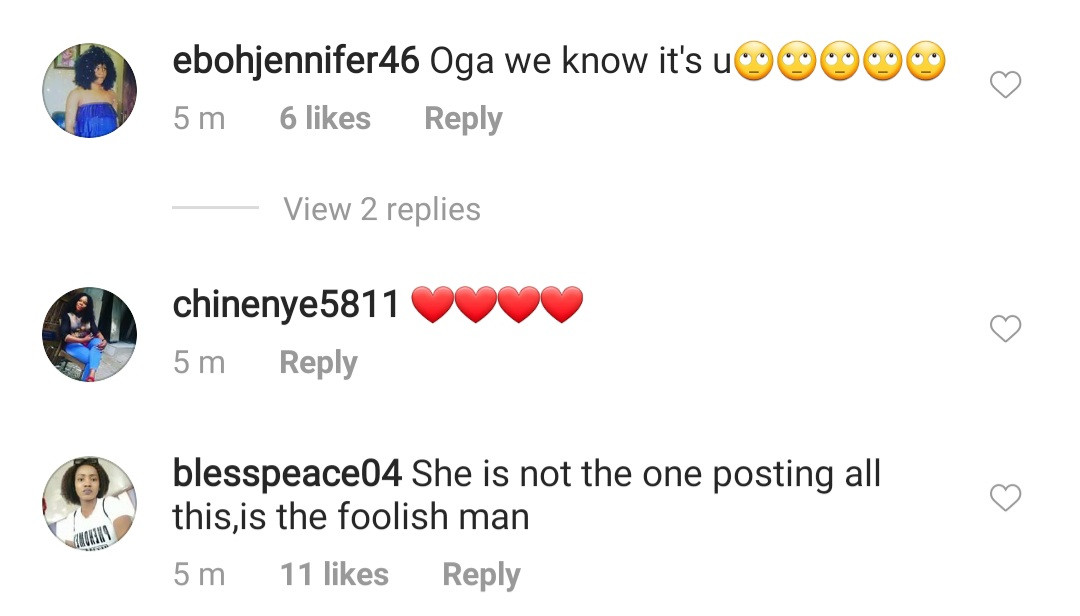Viewport: 1080px width, 616px height.
Task: View the 11 likes on blesspeace04's comment
Action: pos(334,575)
